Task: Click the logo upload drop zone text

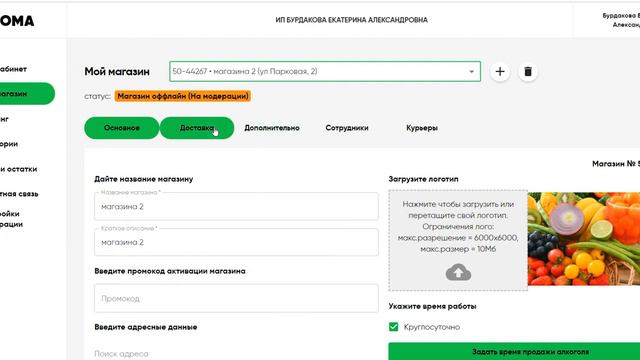Action: click(458, 227)
